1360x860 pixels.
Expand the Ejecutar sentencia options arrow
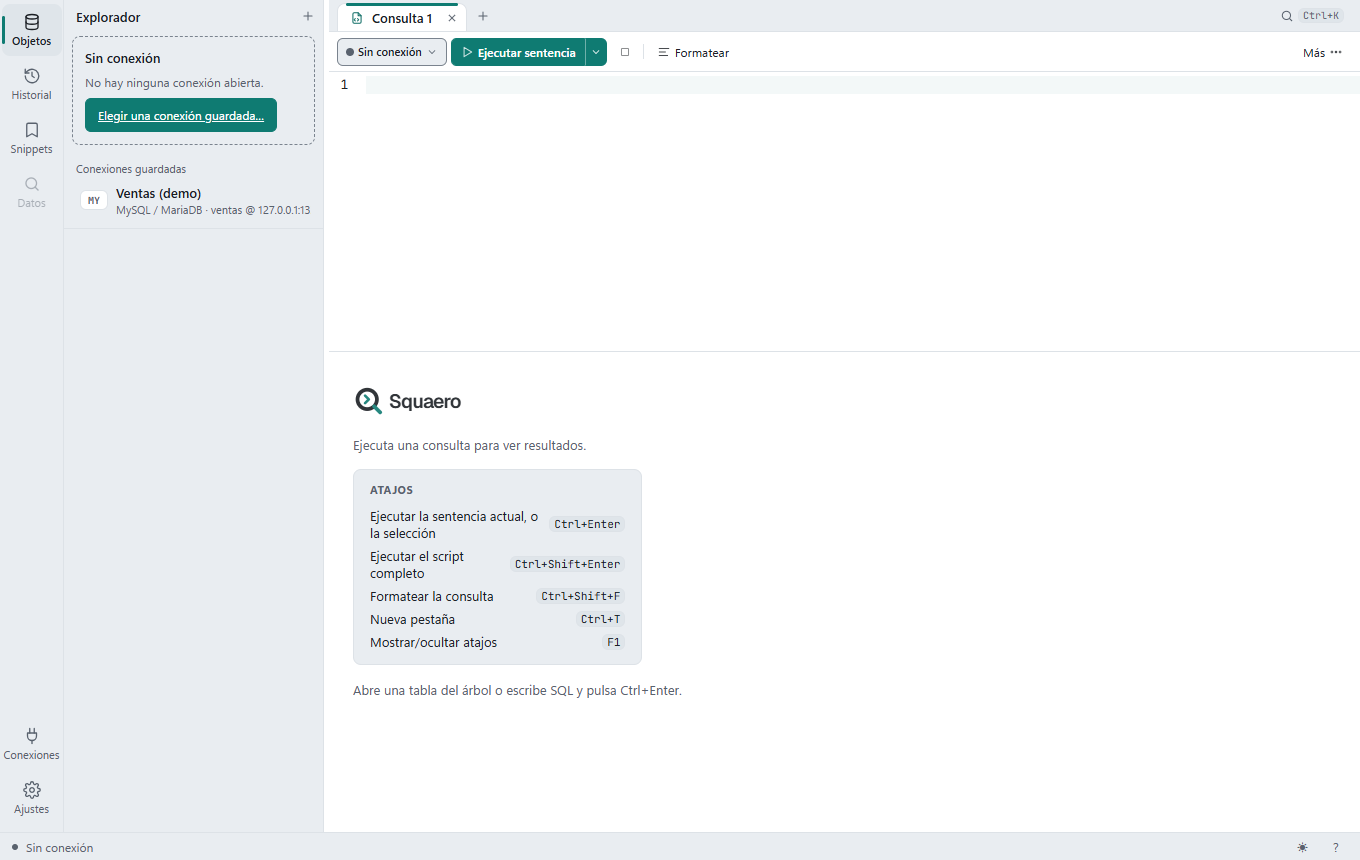[x=596, y=52]
